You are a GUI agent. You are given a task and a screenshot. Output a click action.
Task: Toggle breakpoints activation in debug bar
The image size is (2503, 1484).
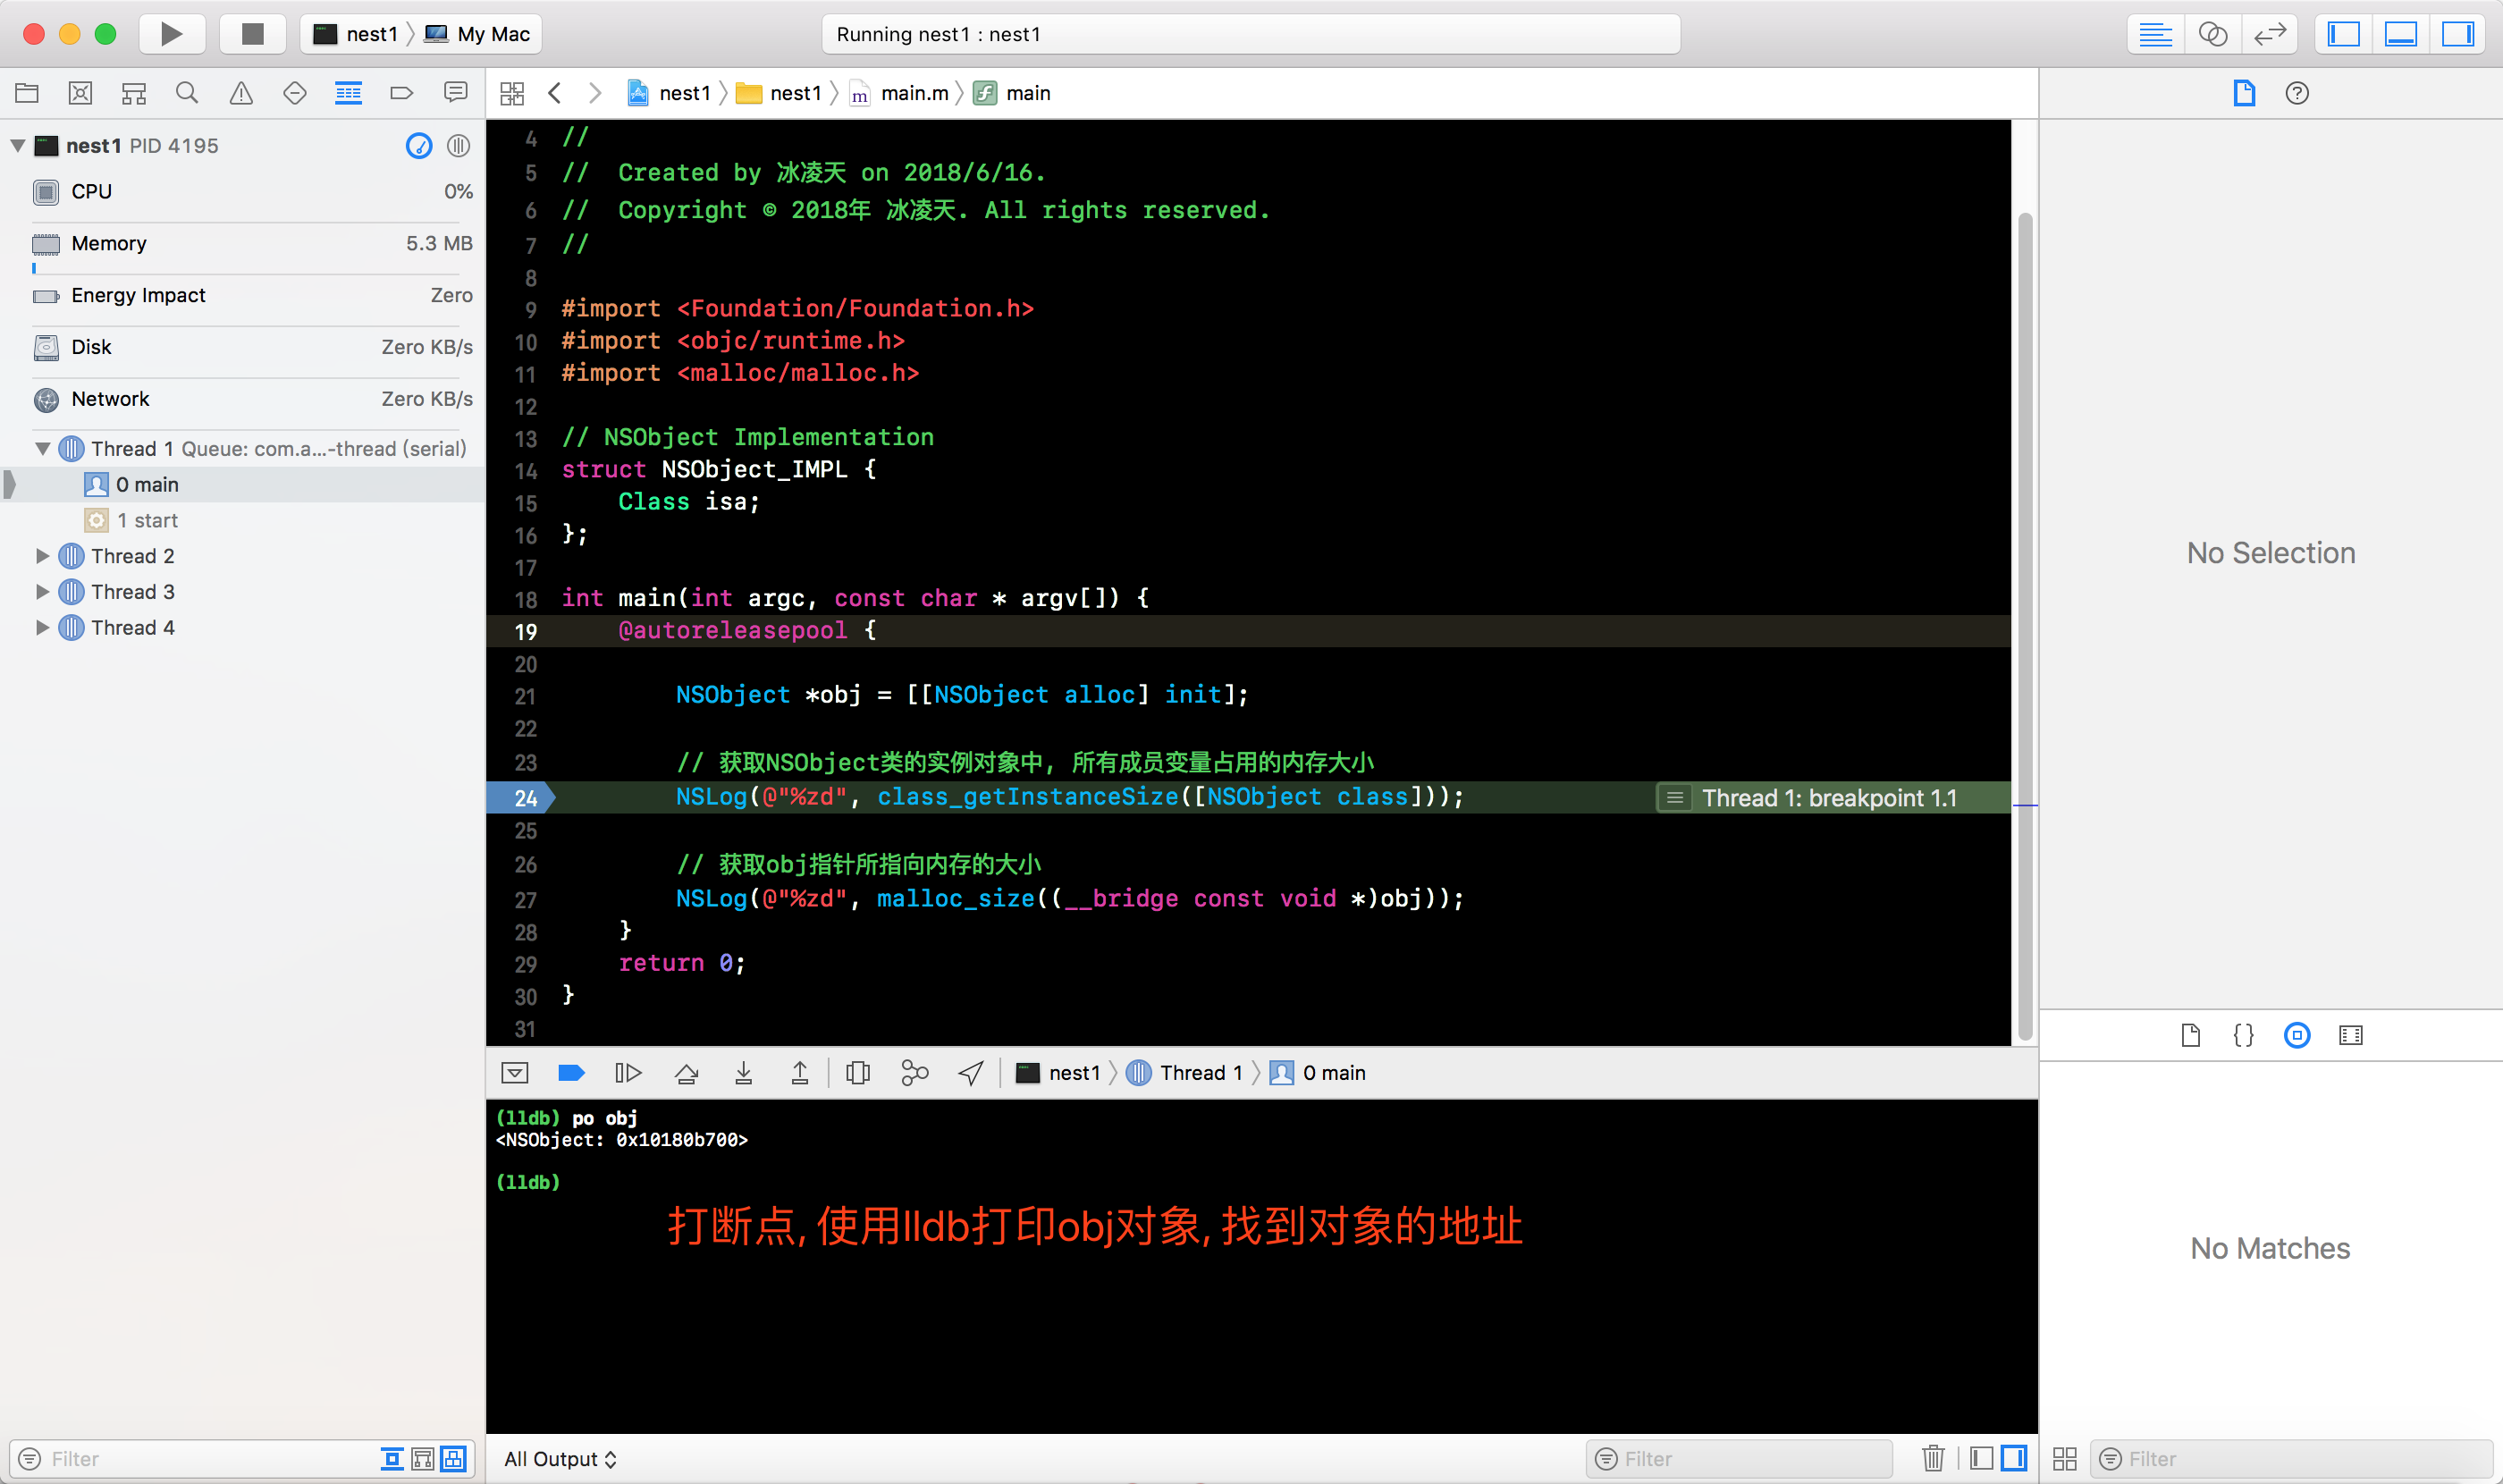coord(571,1073)
